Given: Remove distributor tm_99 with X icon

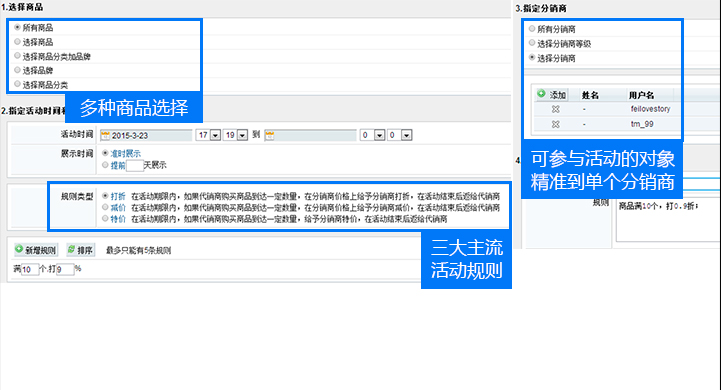Looking at the screenshot, I should [555, 124].
